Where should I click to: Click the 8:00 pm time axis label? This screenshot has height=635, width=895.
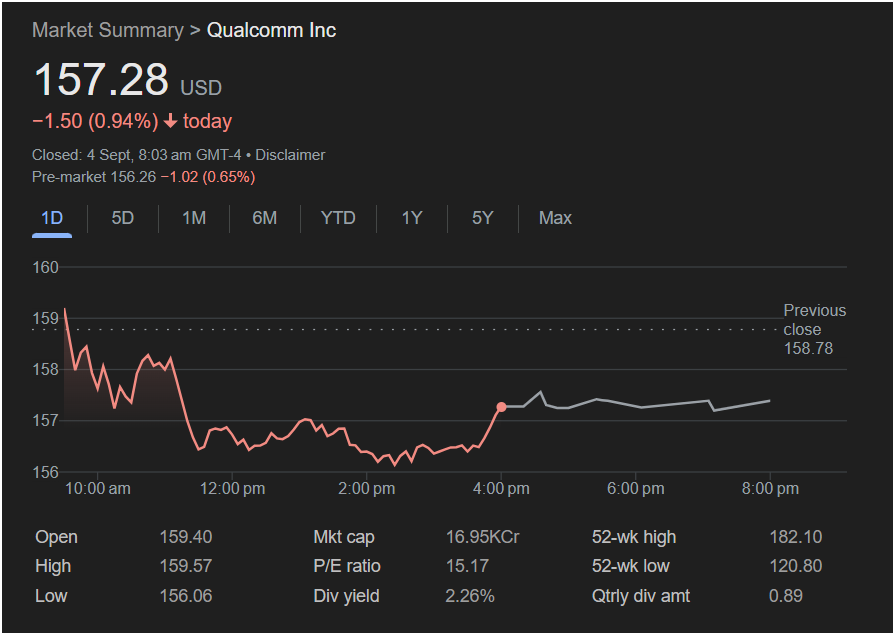pyautogui.click(x=770, y=489)
